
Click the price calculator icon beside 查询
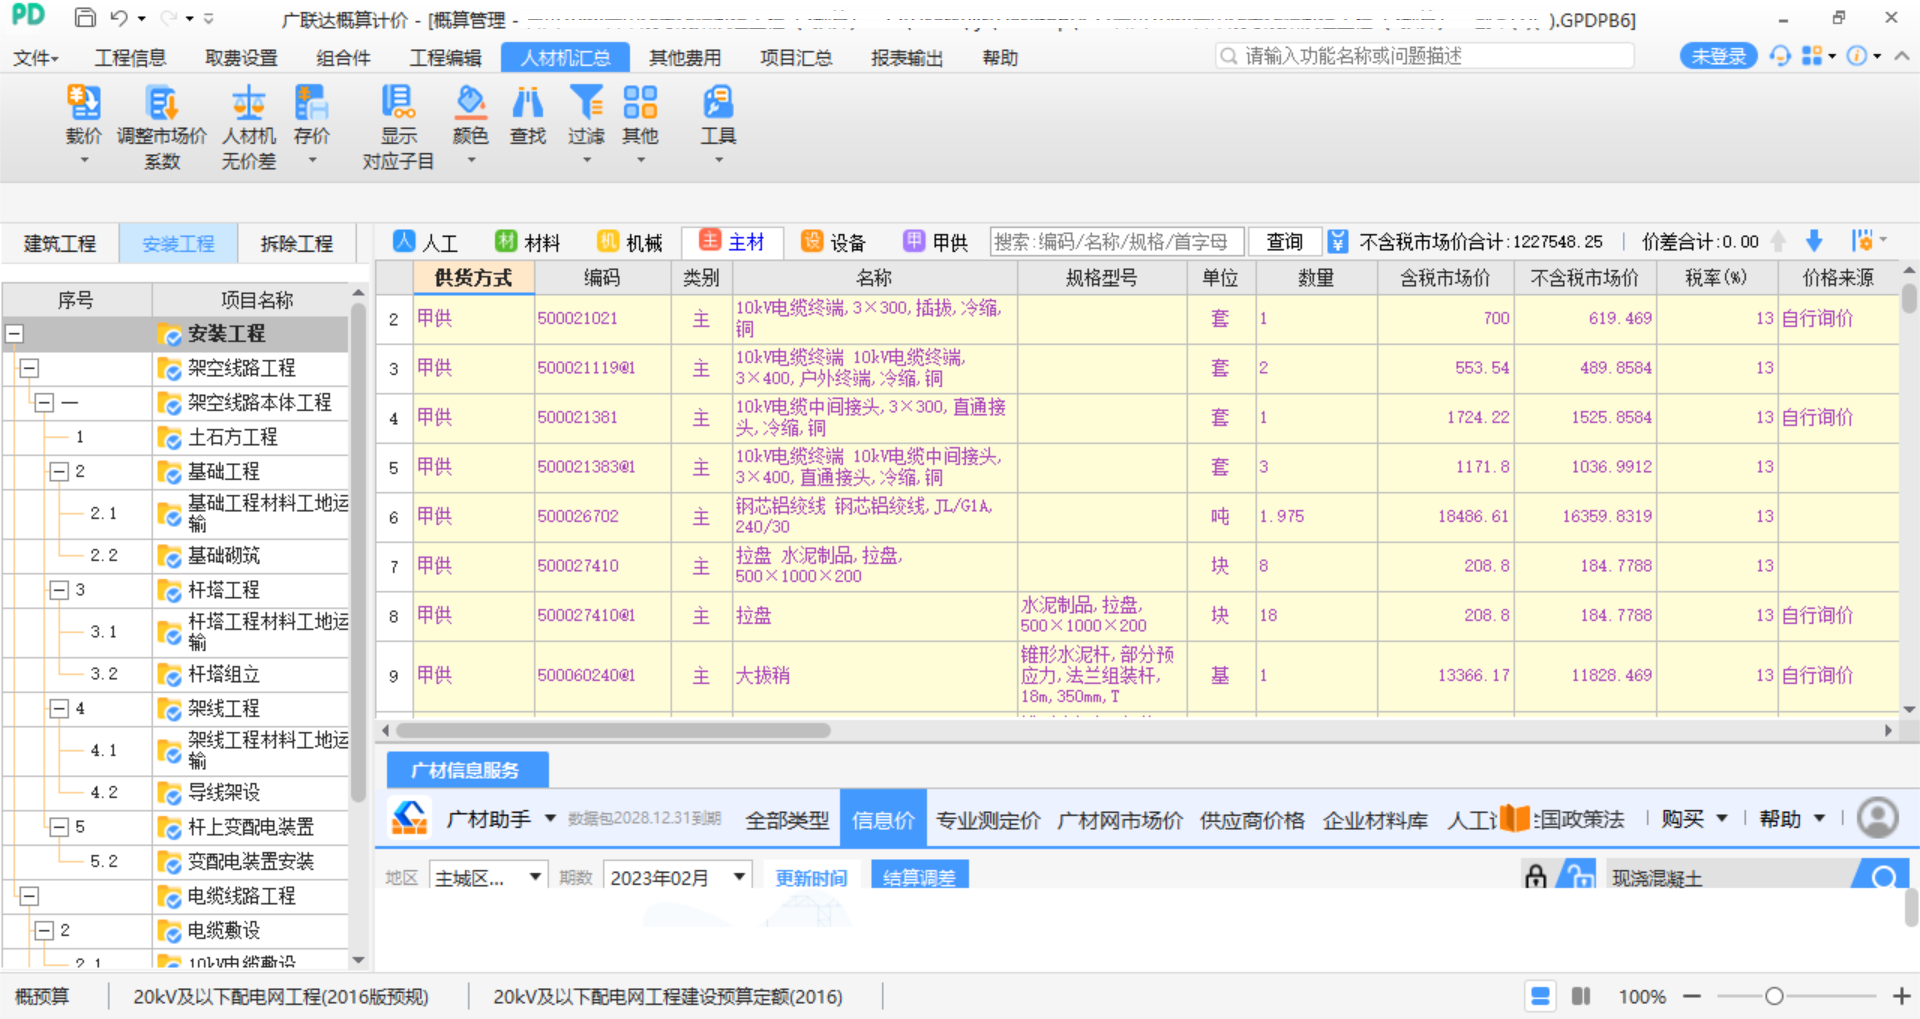point(1338,241)
